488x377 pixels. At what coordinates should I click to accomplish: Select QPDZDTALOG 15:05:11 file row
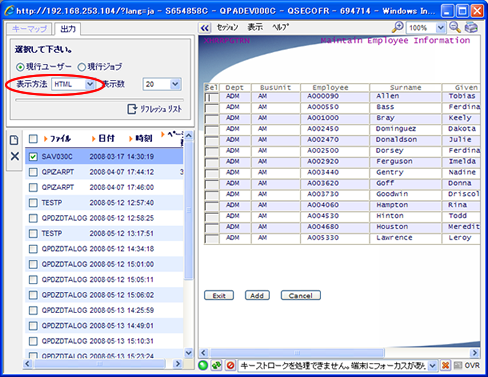104,279
